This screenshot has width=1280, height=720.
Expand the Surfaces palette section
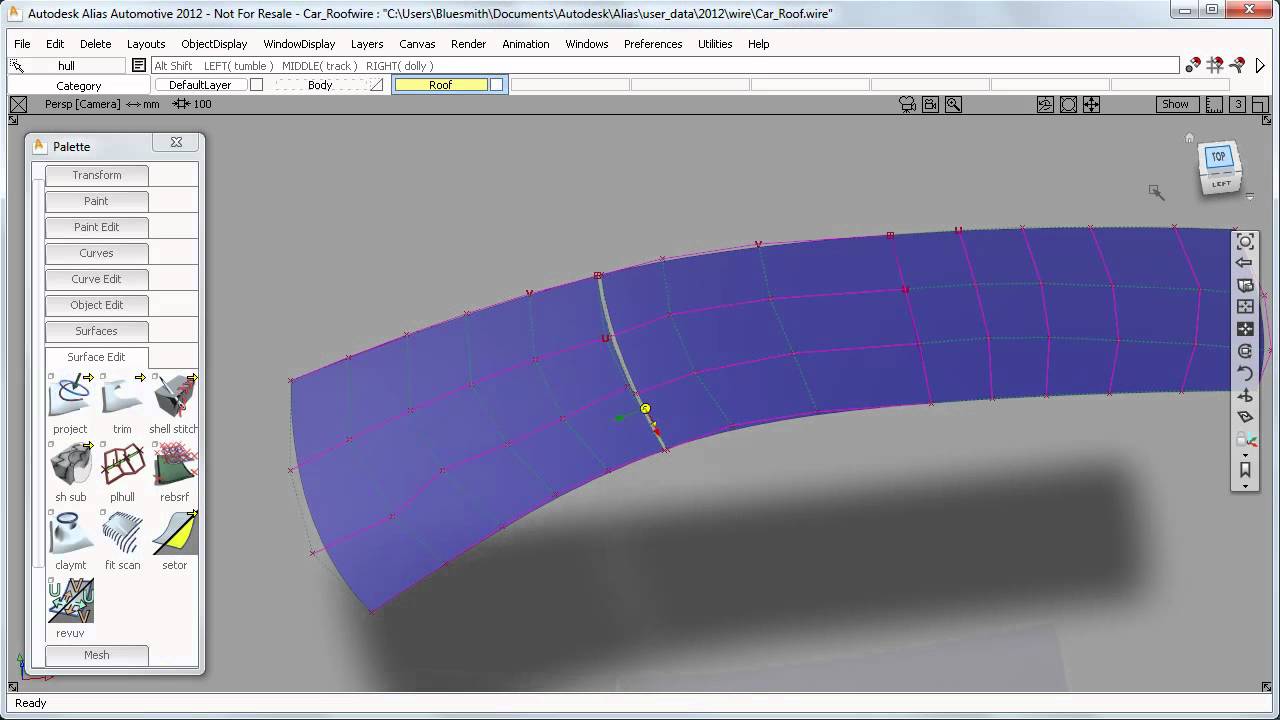click(x=96, y=331)
